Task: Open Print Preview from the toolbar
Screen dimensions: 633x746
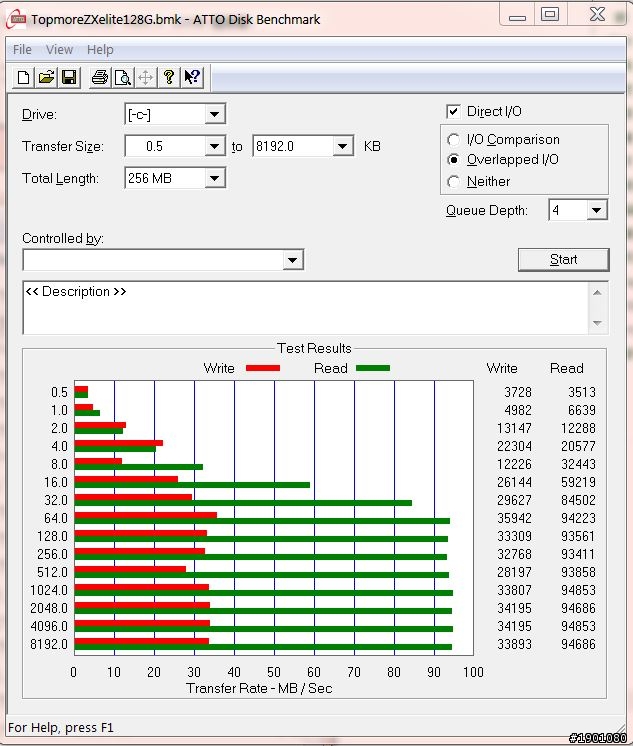Action: tap(123, 77)
